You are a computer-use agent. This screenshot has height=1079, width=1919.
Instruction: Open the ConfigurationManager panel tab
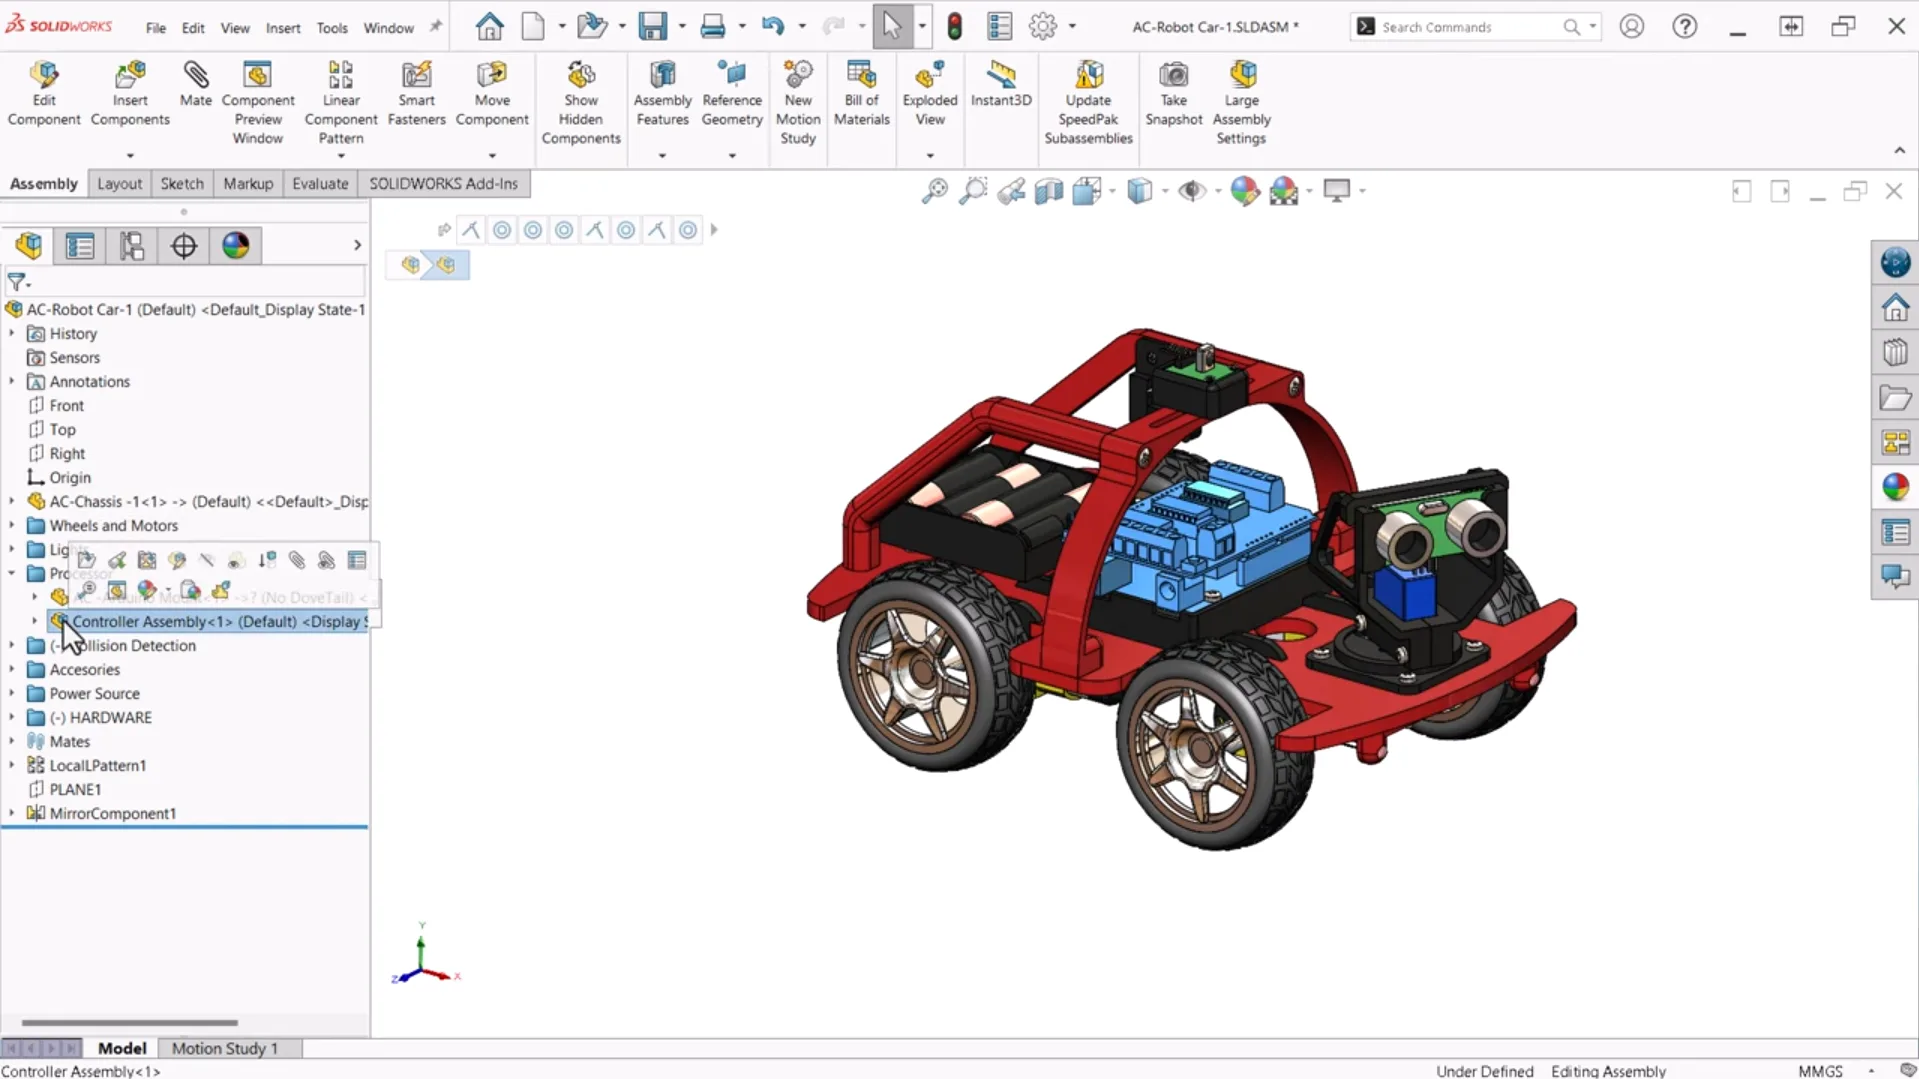(x=132, y=246)
